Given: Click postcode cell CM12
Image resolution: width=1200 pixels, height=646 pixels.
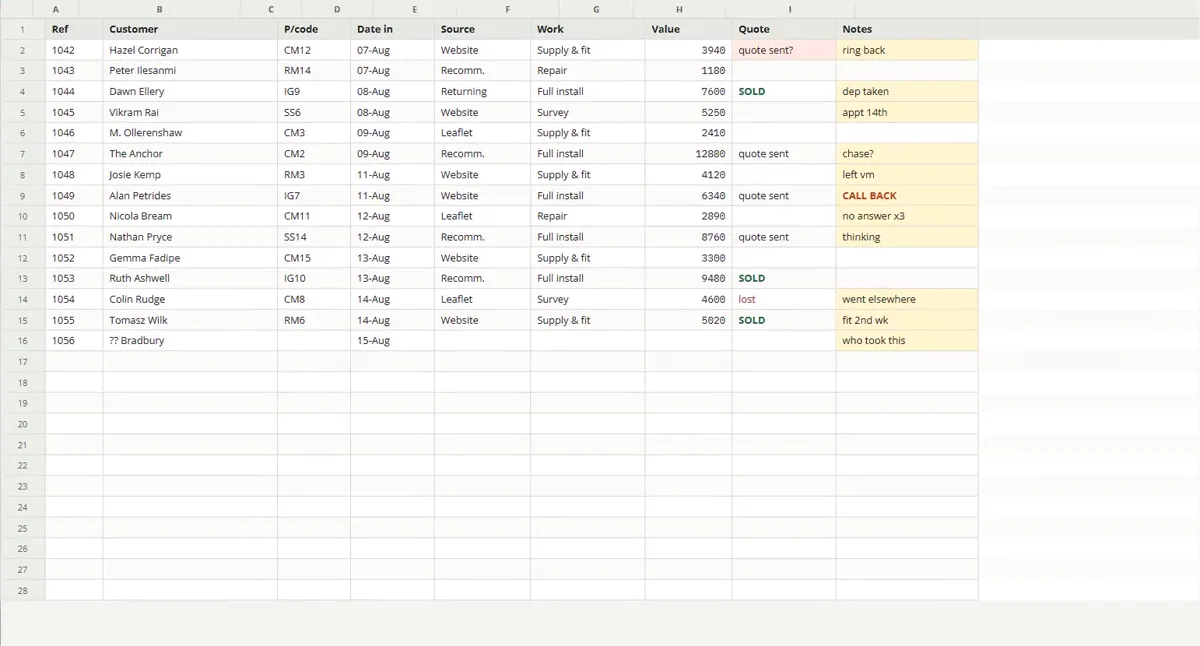Looking at the screenshot, I should [314, 50].
